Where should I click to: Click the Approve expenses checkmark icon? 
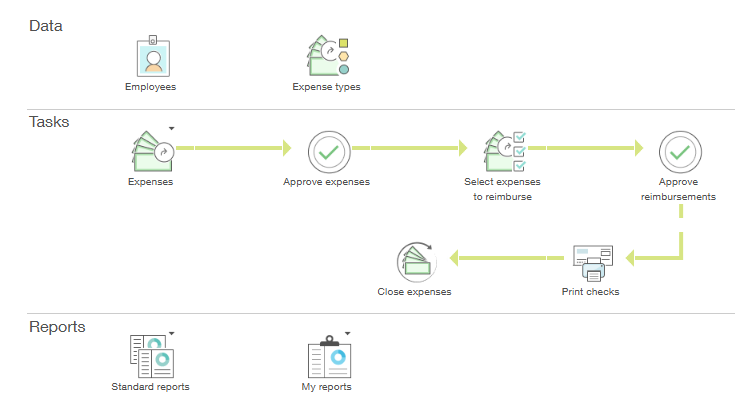coord(329,152)
